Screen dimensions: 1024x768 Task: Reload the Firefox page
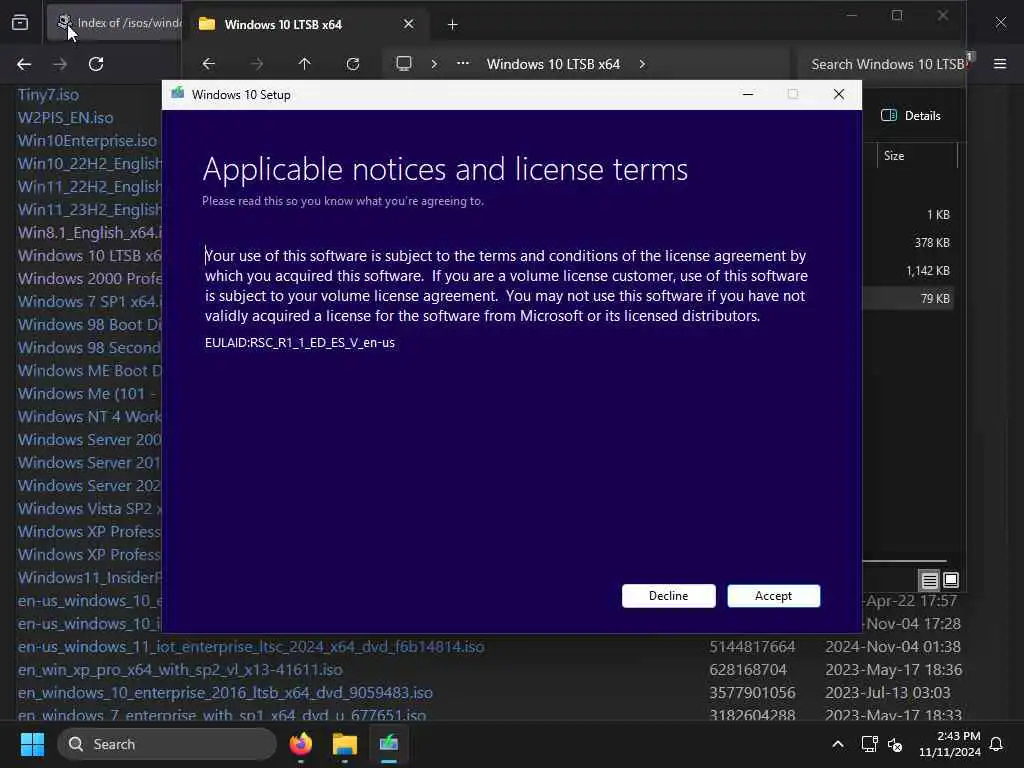pyautogui.click(x=96, y=64)
